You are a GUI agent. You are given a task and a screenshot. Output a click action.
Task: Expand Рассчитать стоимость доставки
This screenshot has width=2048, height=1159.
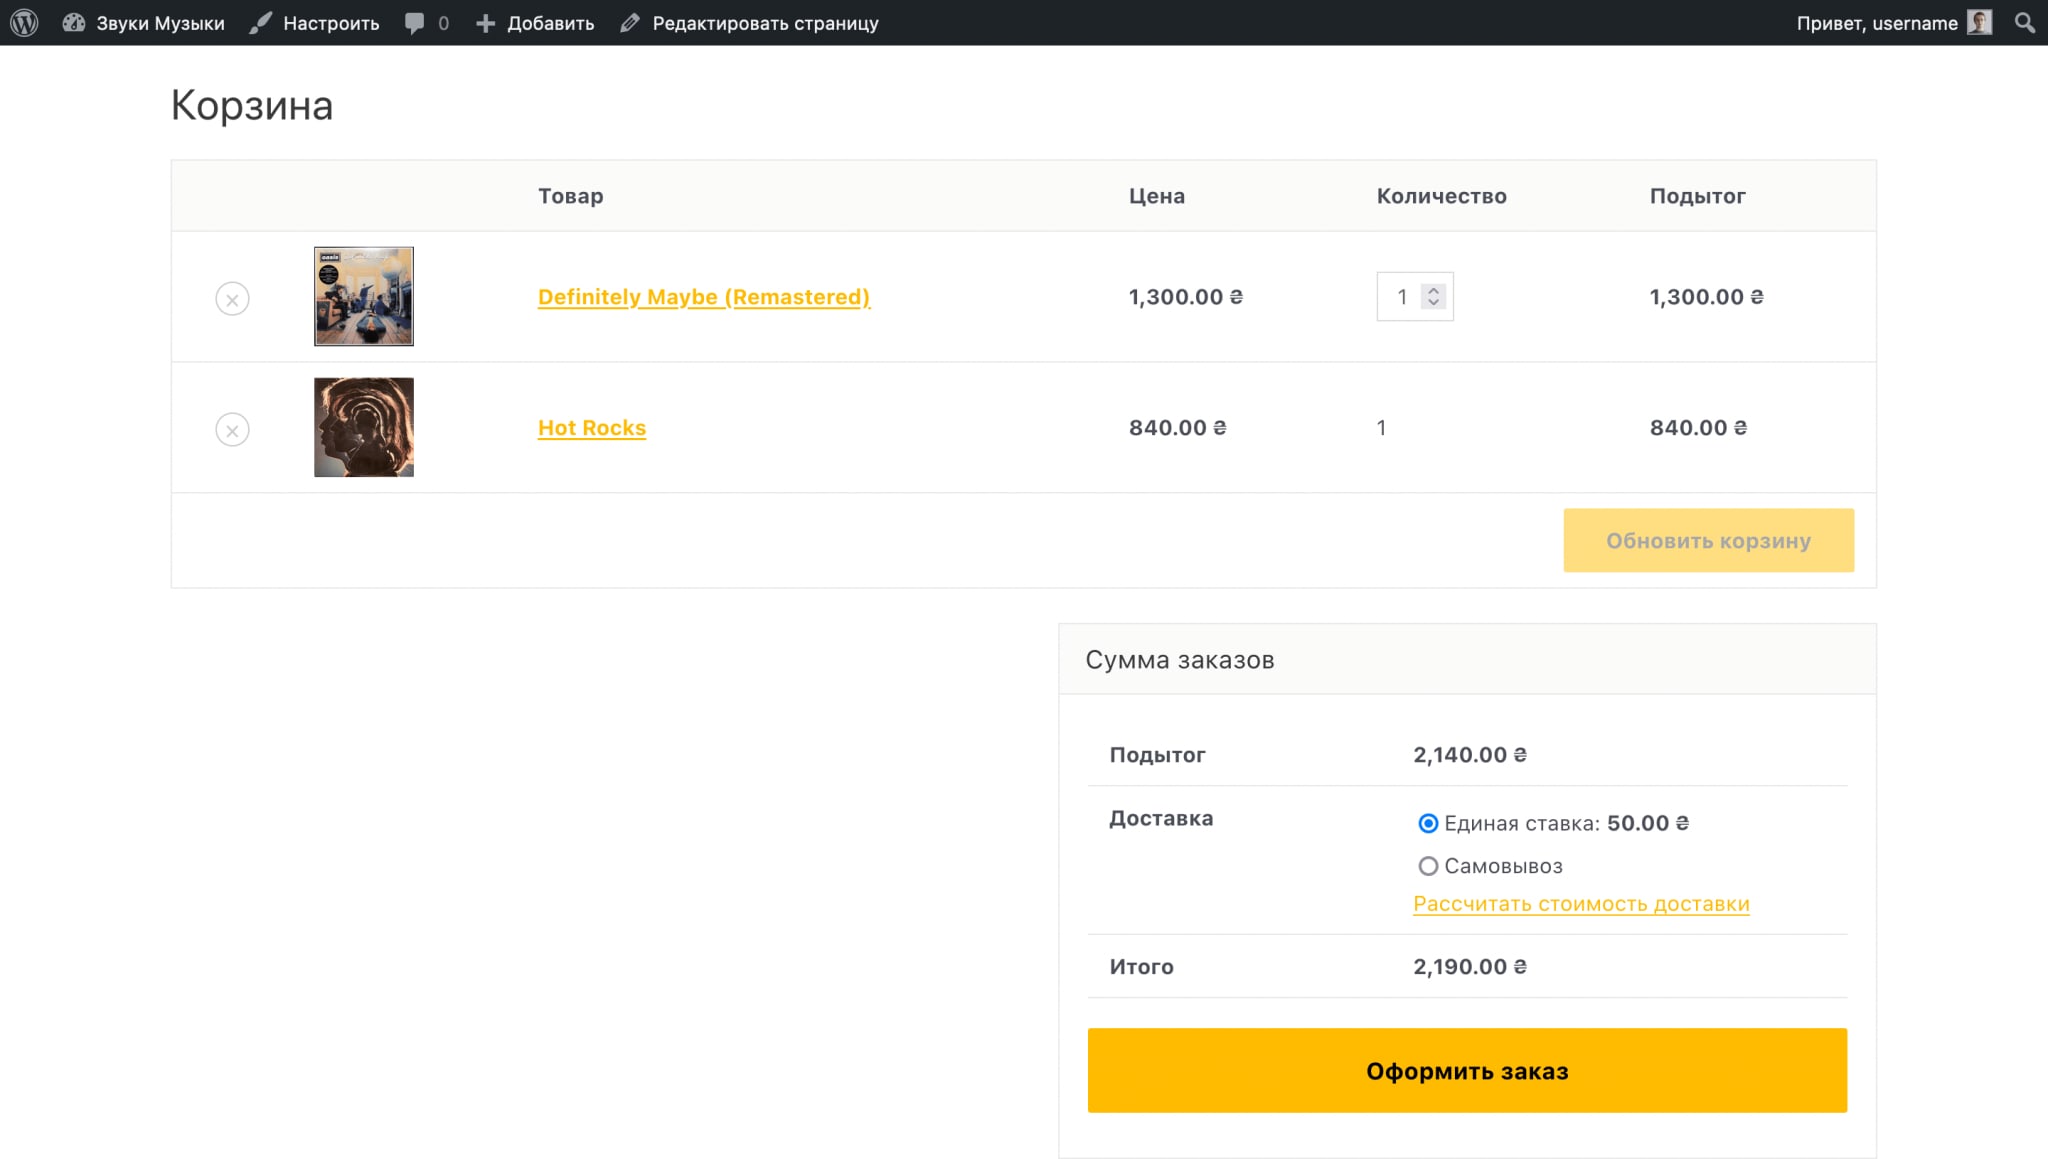pos(1581,904)
